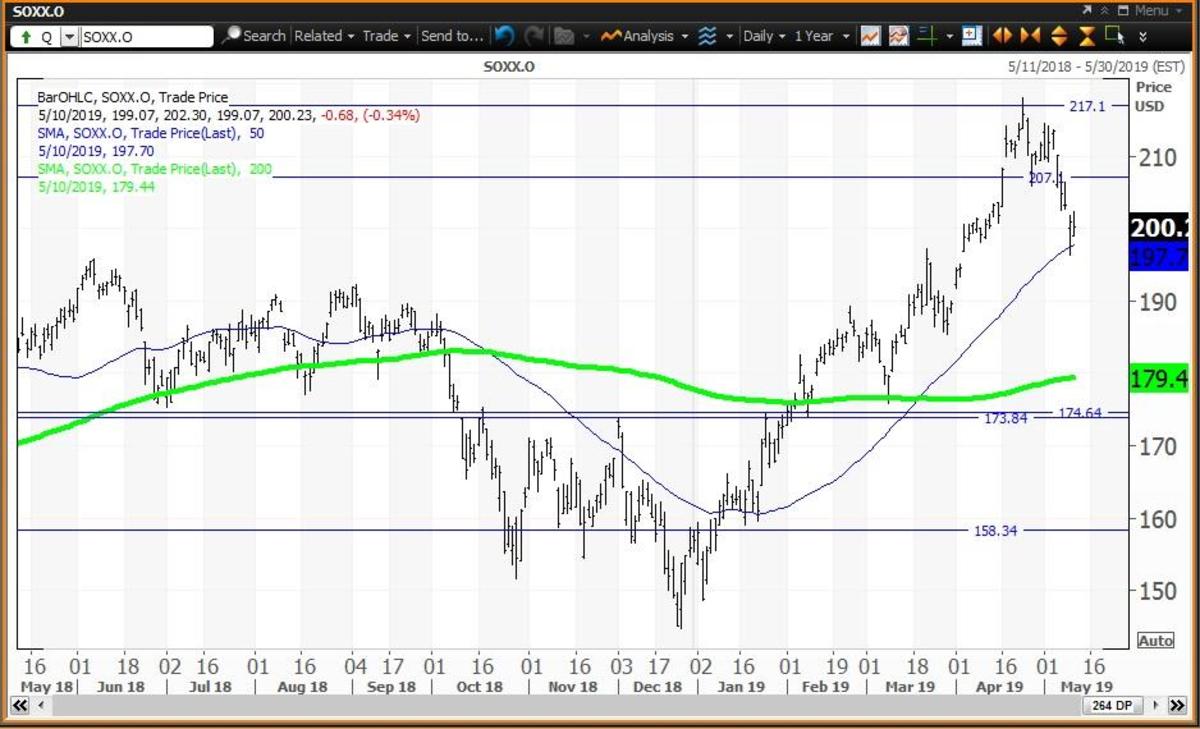Jump to chart end with double-right arrows
Screen dimensions: 1200x729
point(1176,706)
